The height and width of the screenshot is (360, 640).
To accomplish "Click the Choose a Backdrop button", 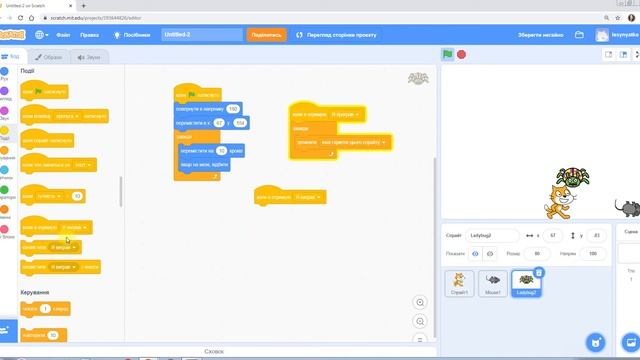I will tap(631, 342).
